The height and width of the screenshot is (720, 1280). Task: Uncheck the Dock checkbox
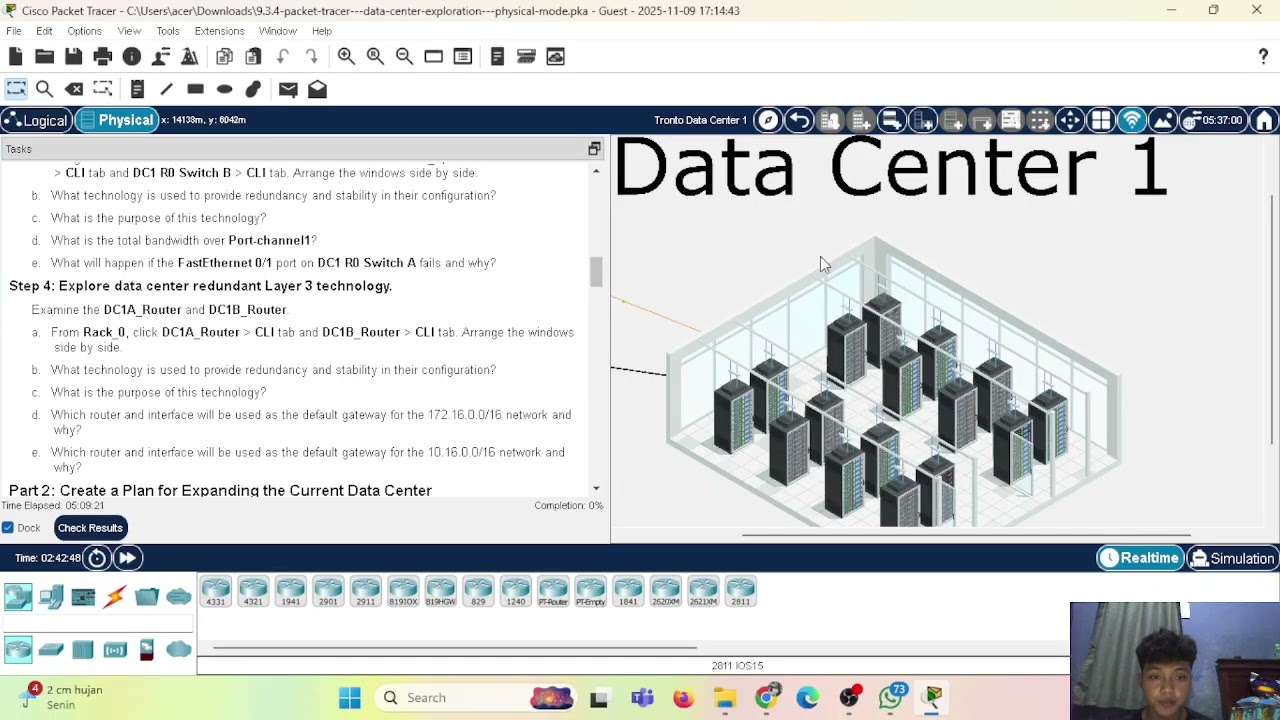pyautogui.click(x=8, y=528)
